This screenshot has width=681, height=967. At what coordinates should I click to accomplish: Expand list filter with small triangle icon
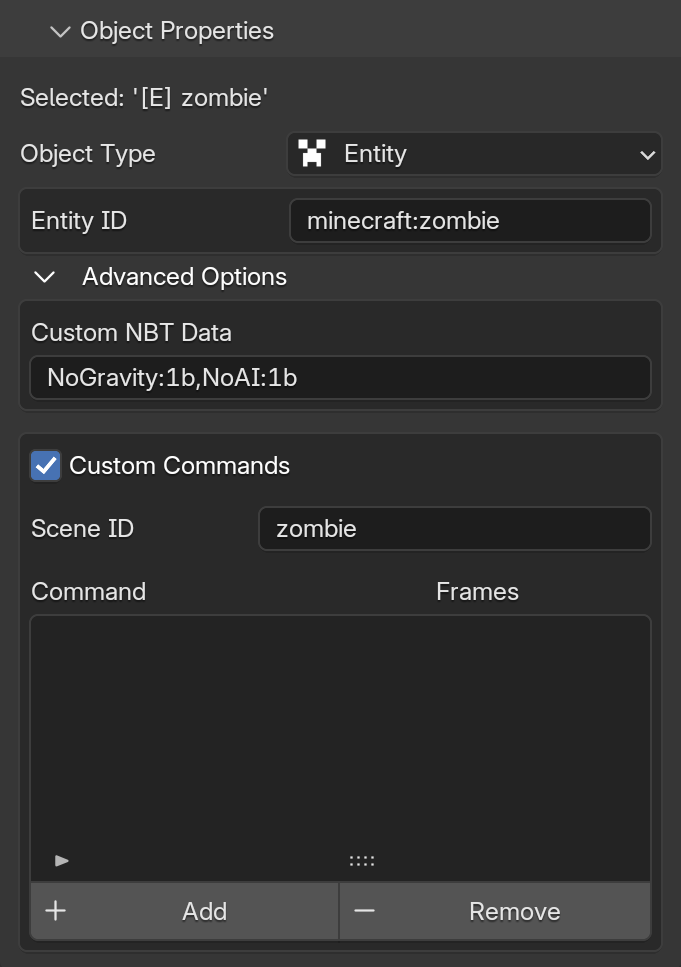[x=61, y=860]
